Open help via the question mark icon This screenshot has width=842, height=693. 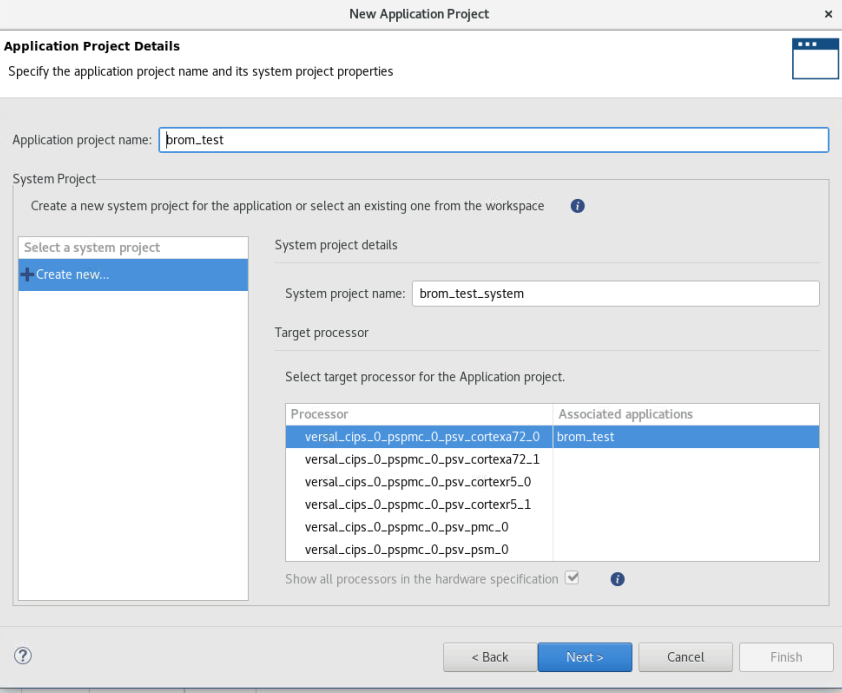coord(22,656)
